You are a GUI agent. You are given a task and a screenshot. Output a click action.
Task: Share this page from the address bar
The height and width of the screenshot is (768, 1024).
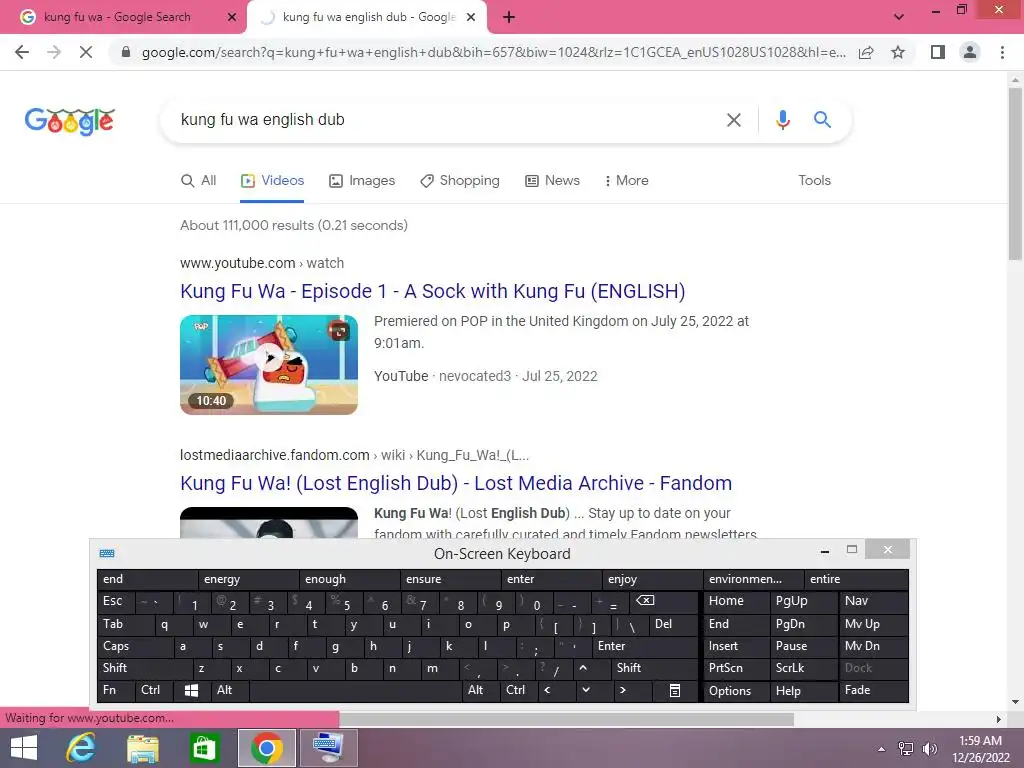(x=866, y=52)
